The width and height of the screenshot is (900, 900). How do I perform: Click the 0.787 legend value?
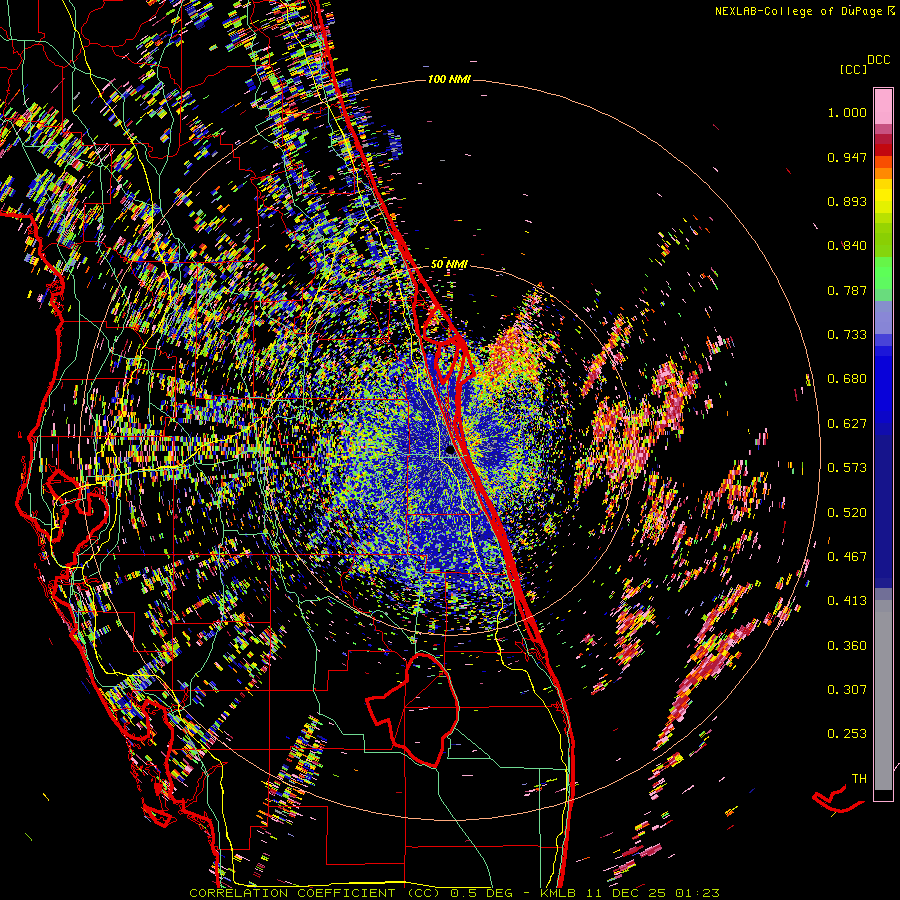pyautogui.click(x=847, y=290)
